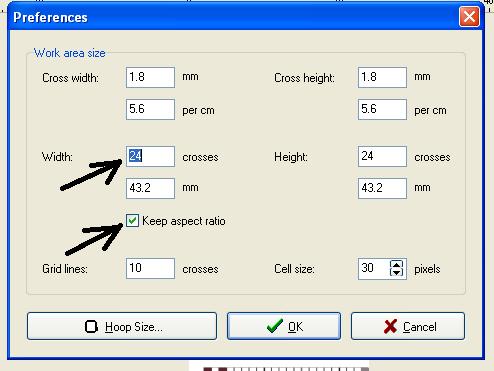Focus the Width mm input field
Screen dimensions: 494x371
tap(150, 188)
